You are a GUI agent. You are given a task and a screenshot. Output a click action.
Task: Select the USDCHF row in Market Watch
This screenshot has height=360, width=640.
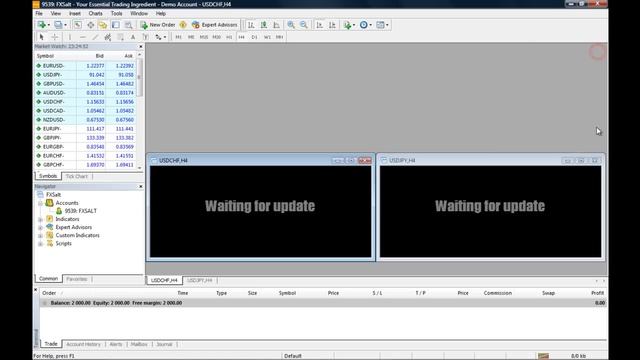(x=86, y=102)
